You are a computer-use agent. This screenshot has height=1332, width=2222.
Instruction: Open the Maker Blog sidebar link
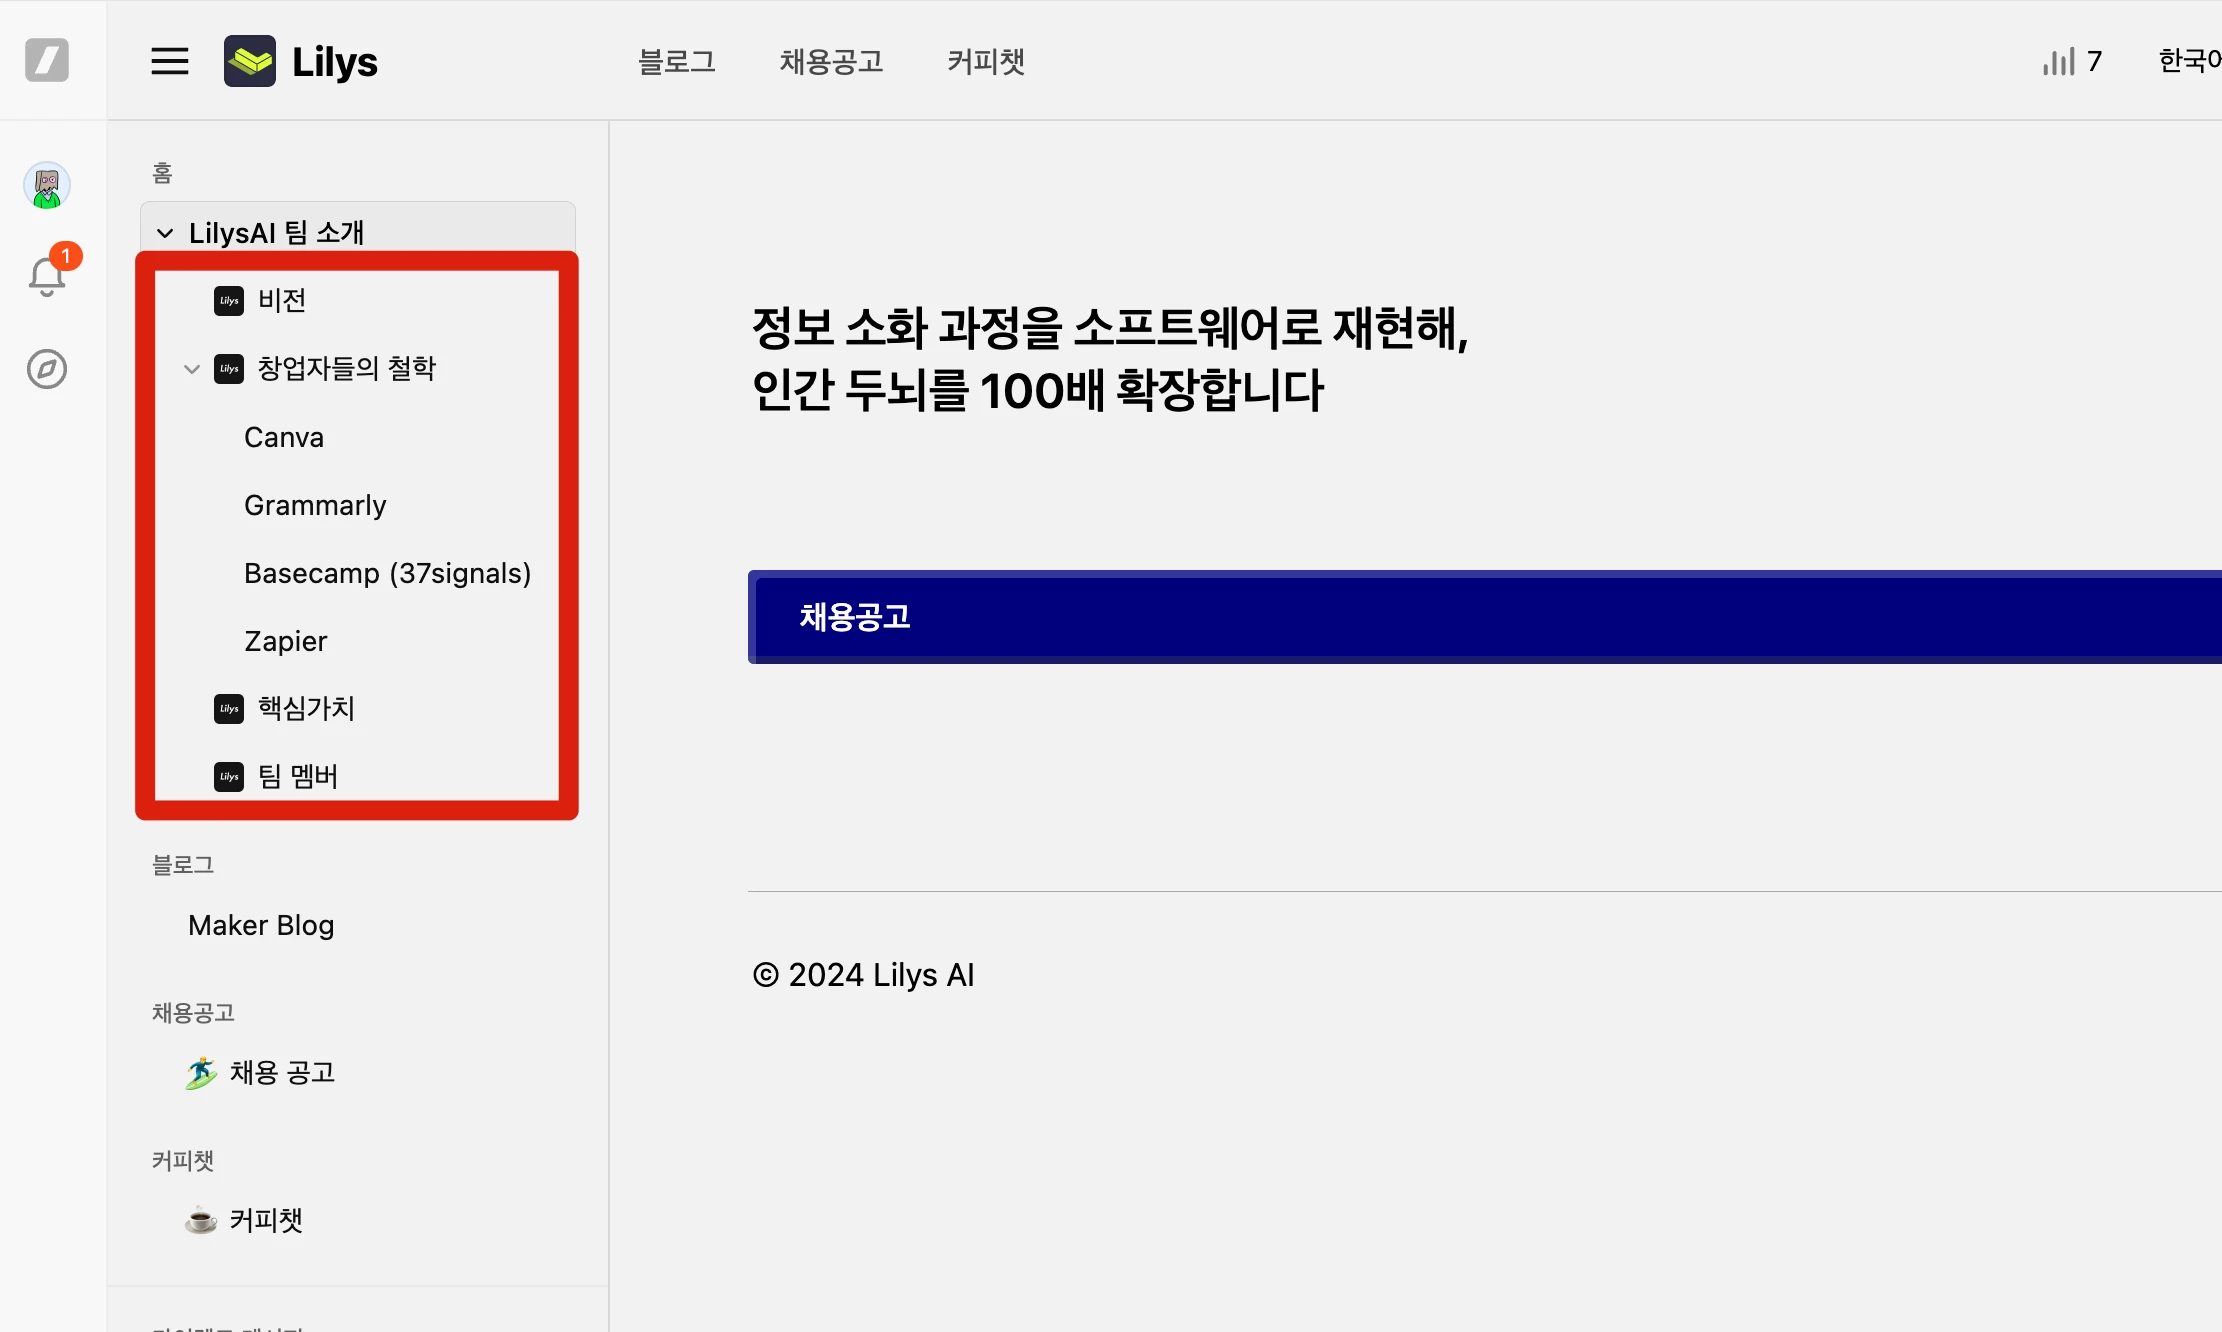click(x=261, y=925)
